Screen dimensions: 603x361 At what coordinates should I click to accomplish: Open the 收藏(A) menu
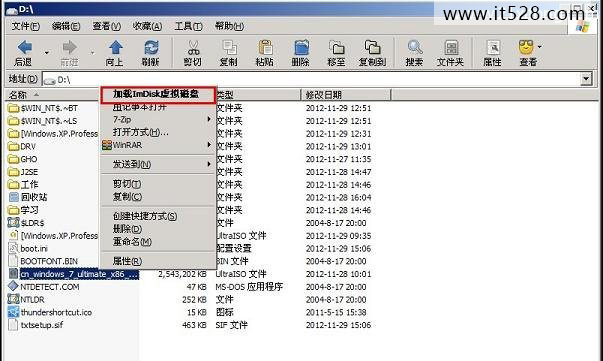pyautogui.click(x=147, y=26)
